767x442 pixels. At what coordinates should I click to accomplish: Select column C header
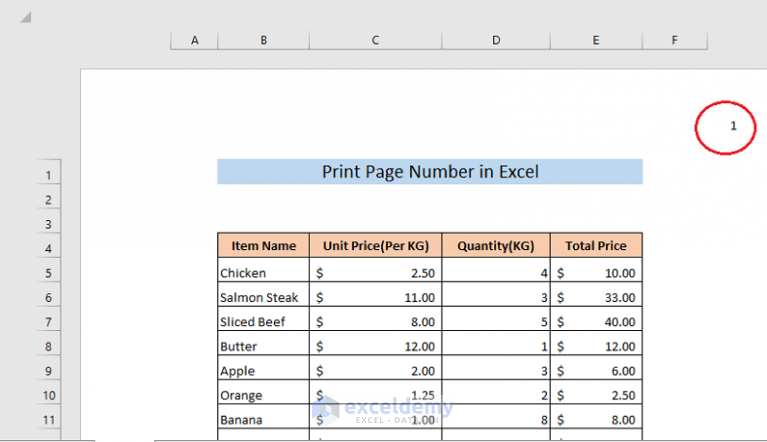(375, 41)
